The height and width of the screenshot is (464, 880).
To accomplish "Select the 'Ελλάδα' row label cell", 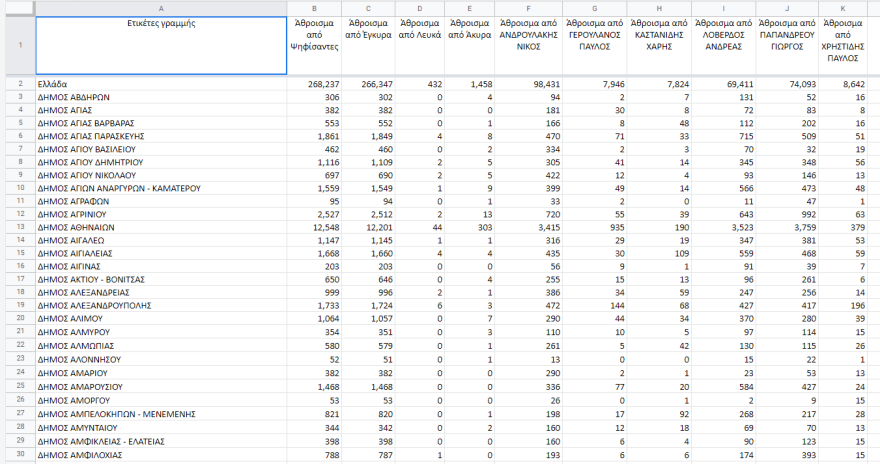I will pos(161,84).
